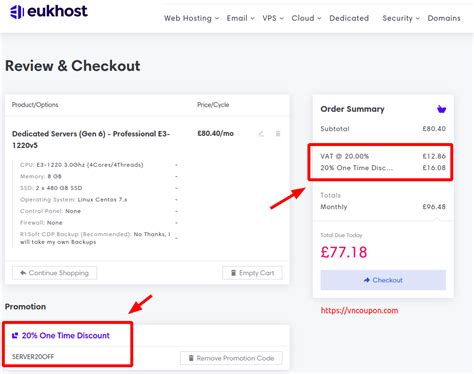Click the Security chevron arrow
Image resolution: width=474 pixels, height=374 pixels.
(418, 18)
